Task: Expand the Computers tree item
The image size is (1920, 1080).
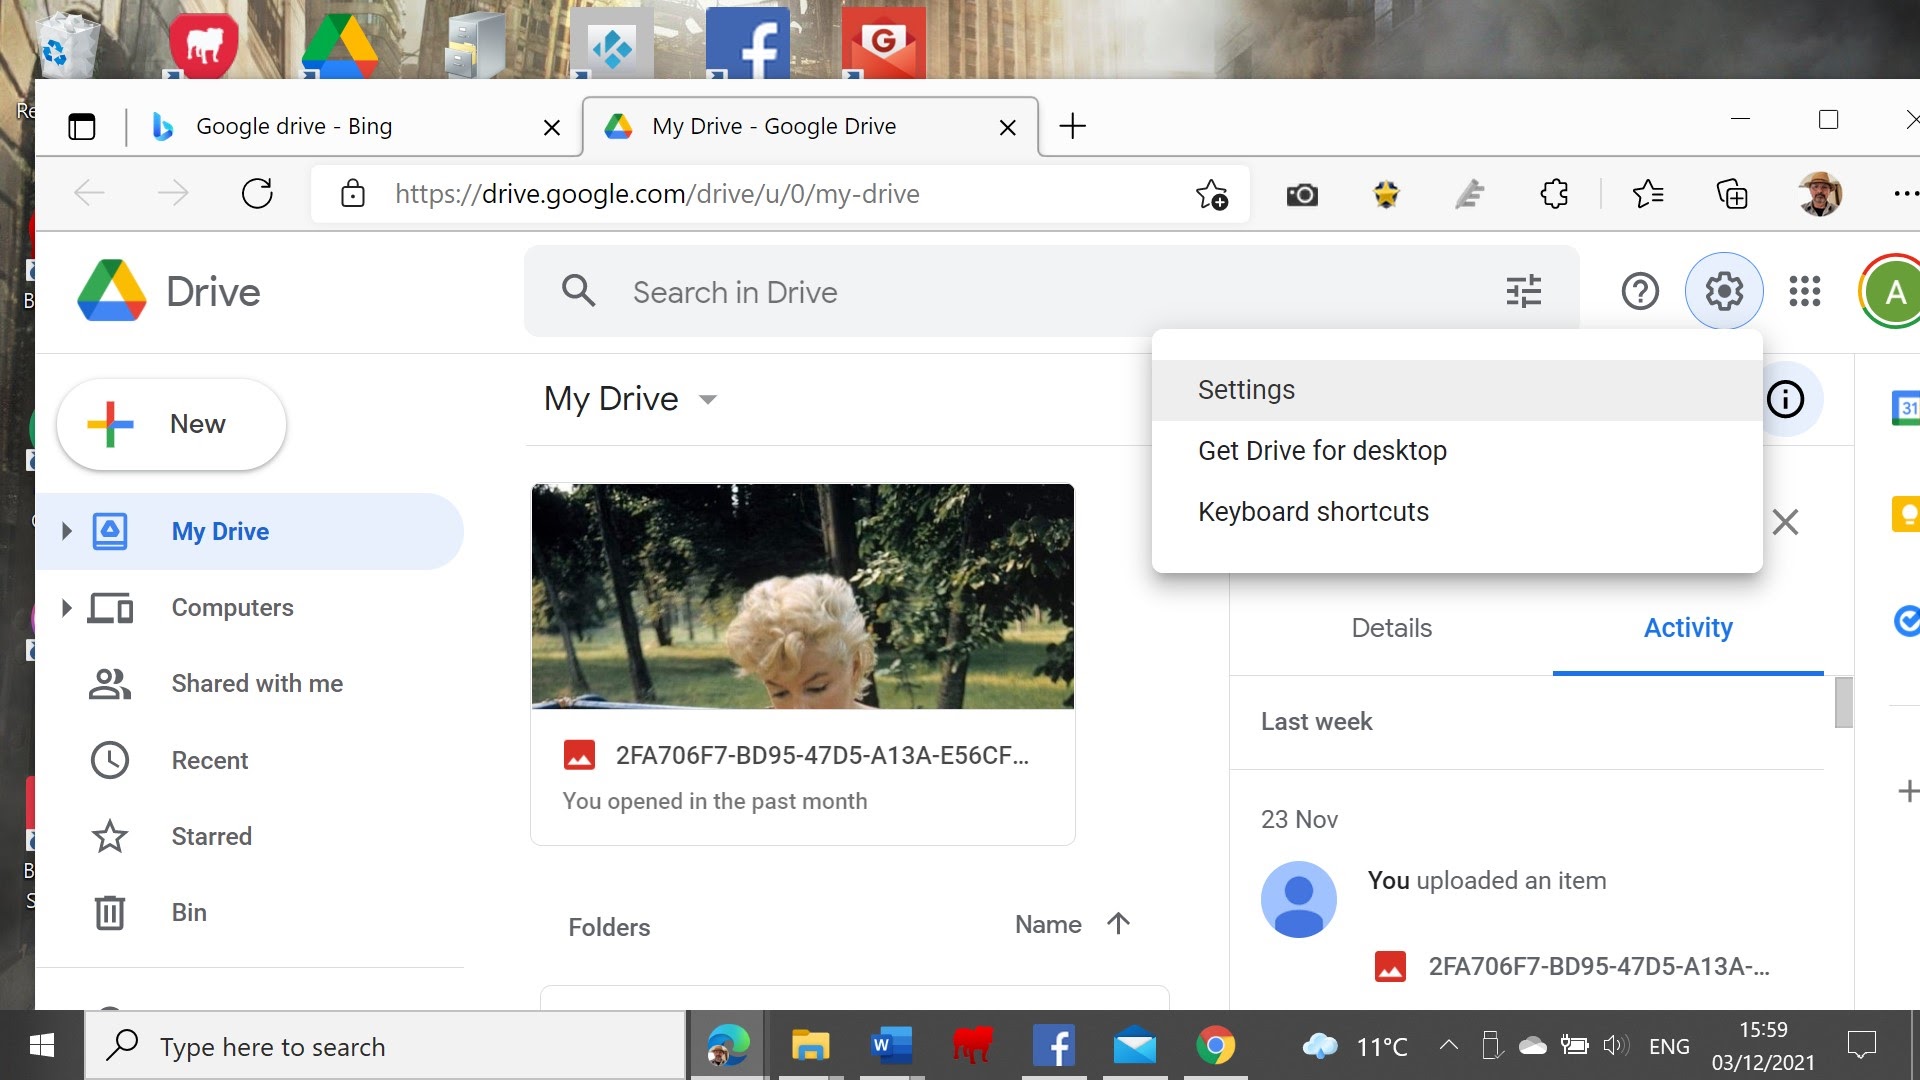Action: pos(66,607)
